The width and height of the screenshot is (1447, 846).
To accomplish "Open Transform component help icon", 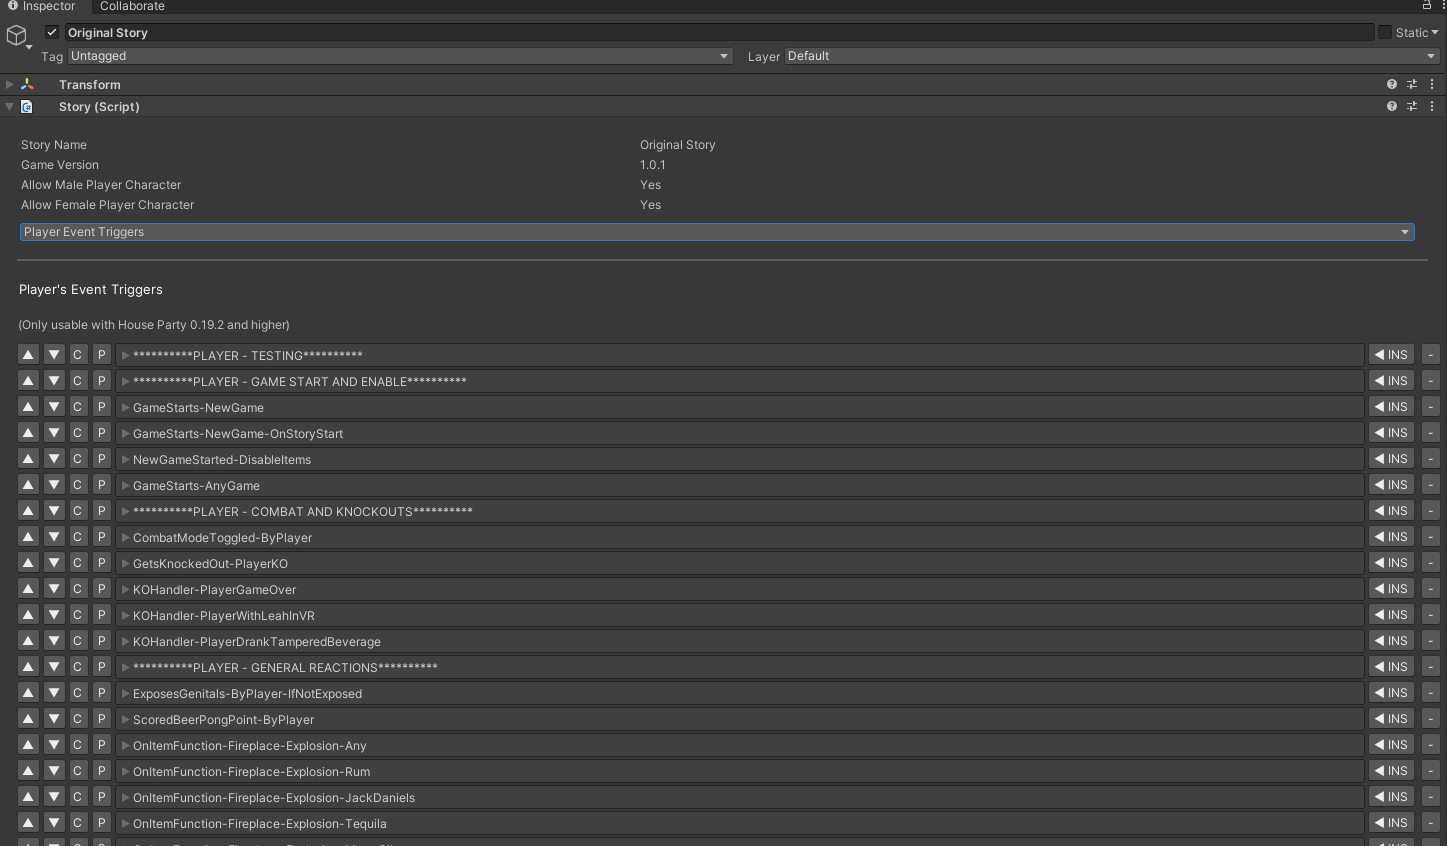I will [x=1391, y=85].
